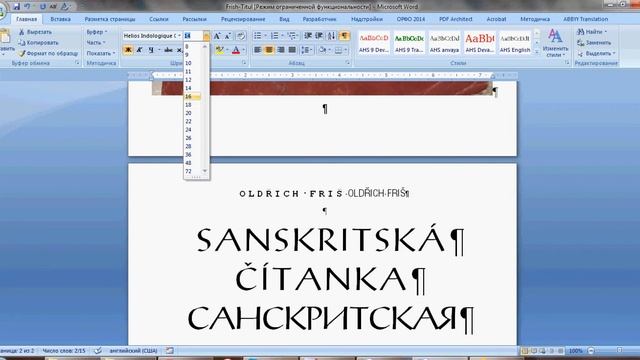Apply the AHS anvaya style
This screenshot has height=360, width=640.
(x=444, y=42)
